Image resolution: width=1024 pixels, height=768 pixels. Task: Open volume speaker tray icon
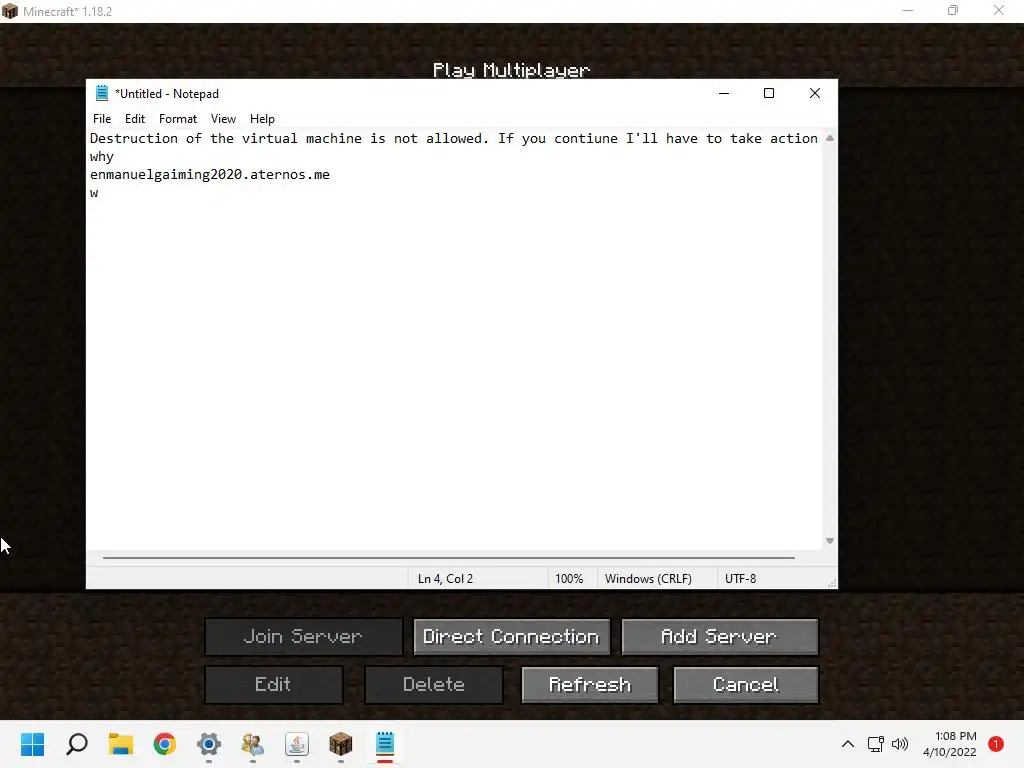coord(900,744)
